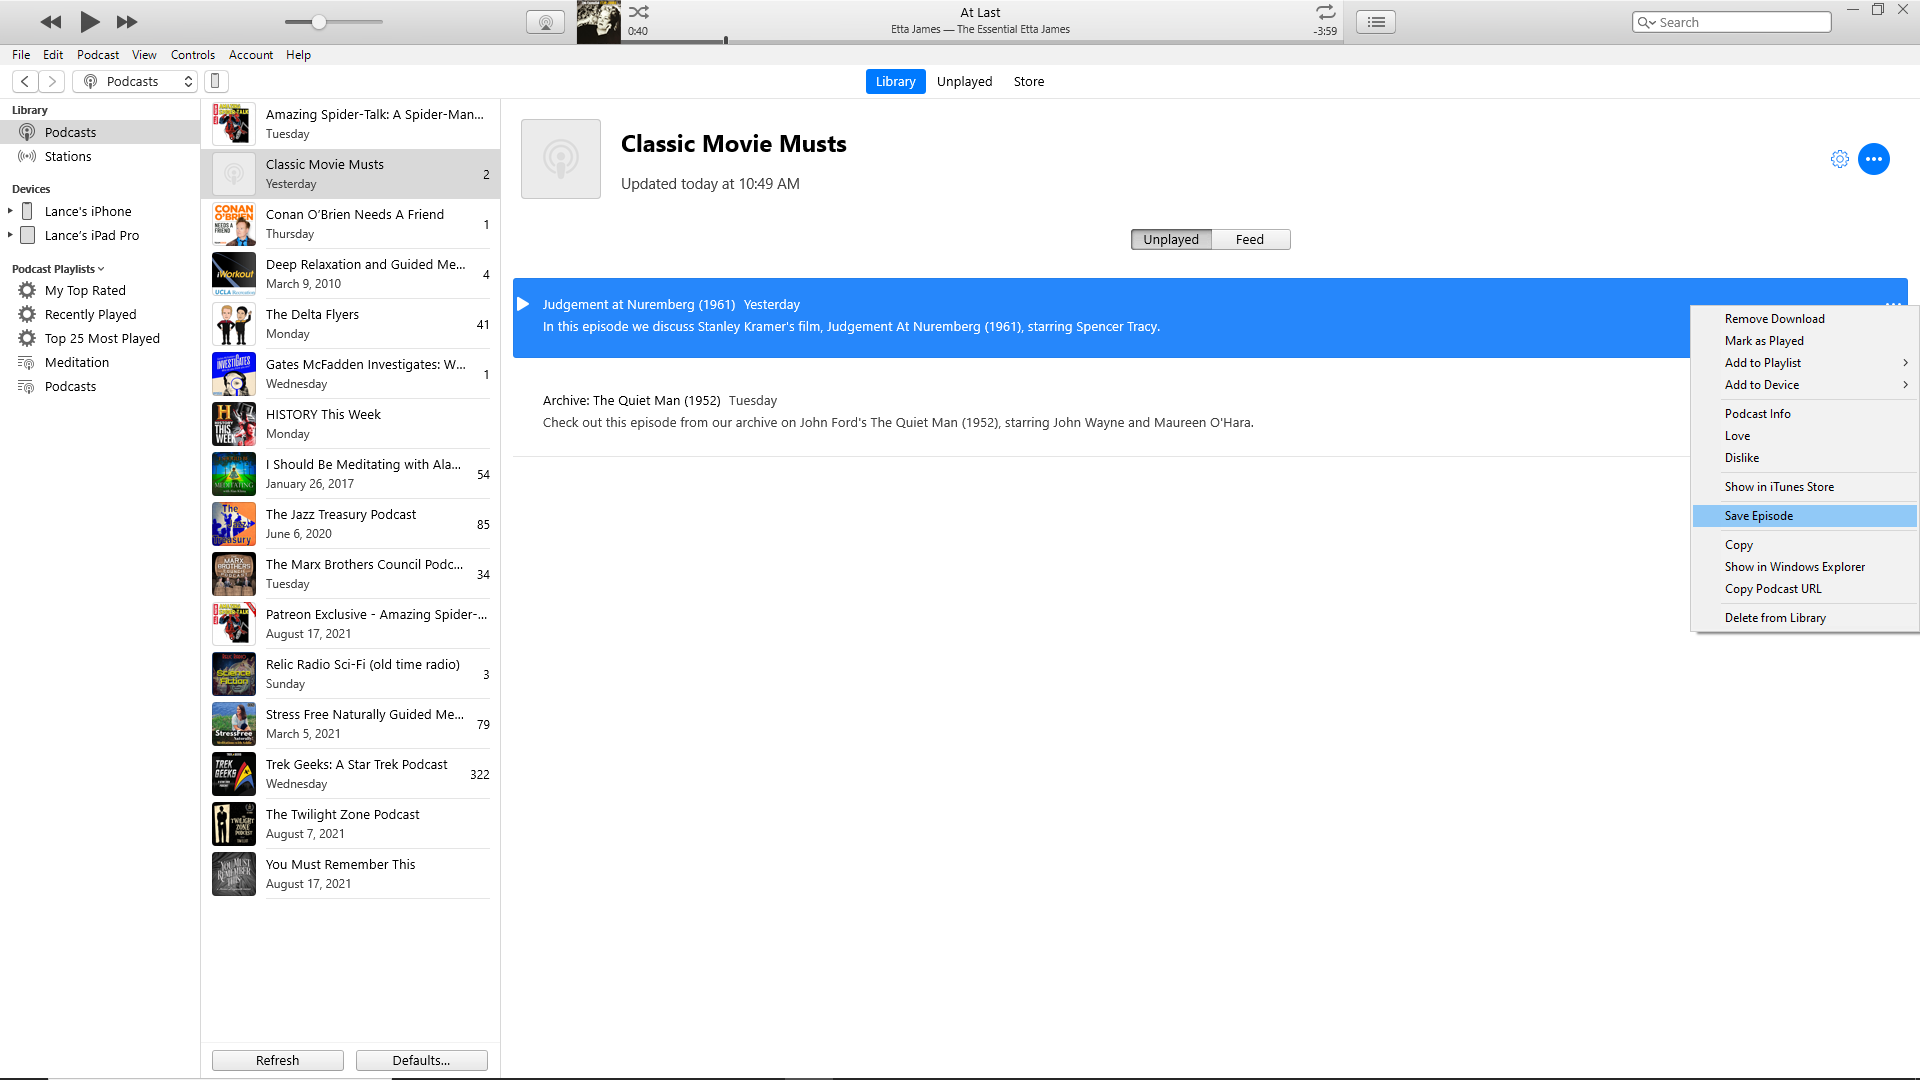Show the Feed episodes segment
1920x1080 pixels.
pyautogui.click(x=1250, y=239)
